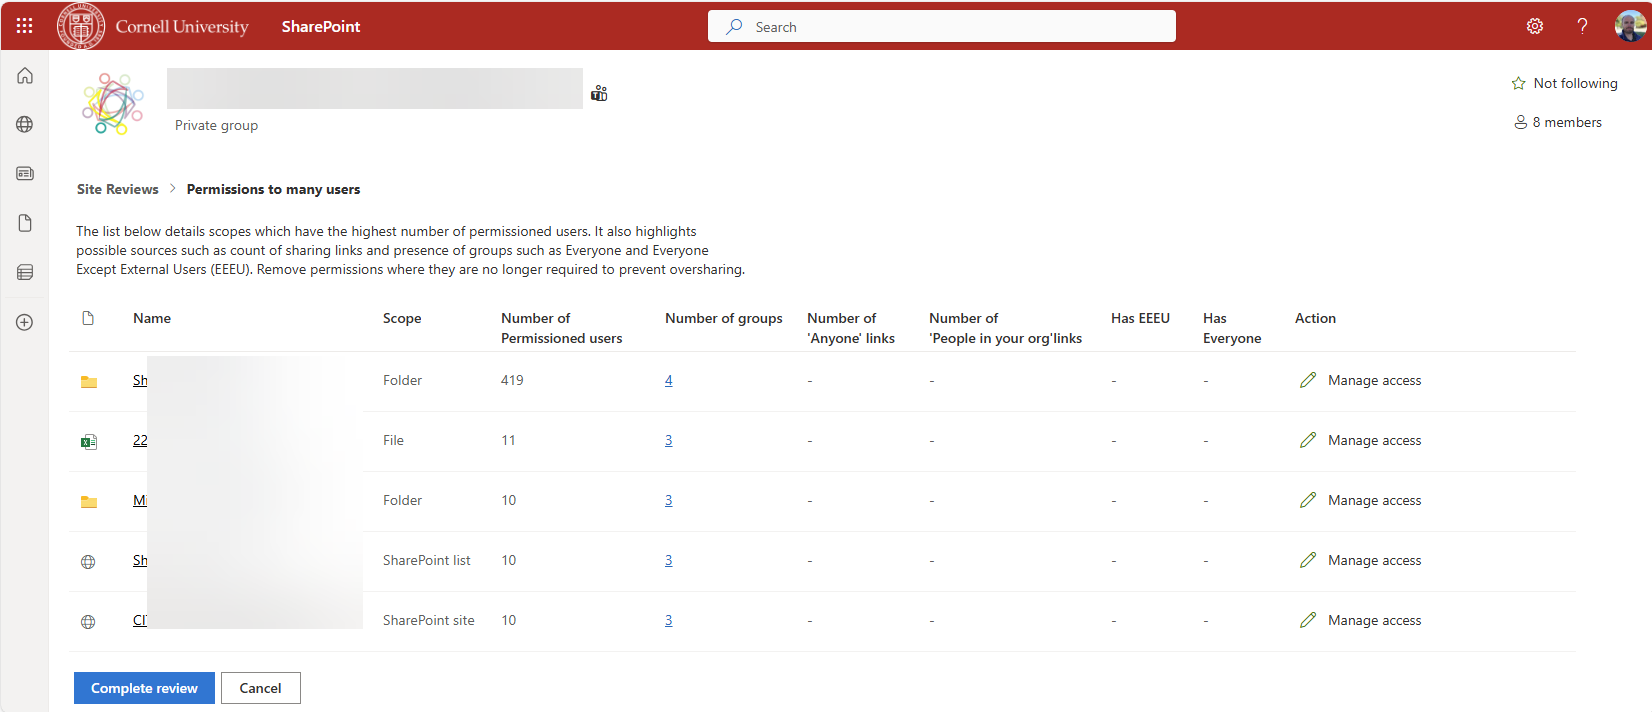Click the Complete review button

pyautogui.click(x=144, y=688)
